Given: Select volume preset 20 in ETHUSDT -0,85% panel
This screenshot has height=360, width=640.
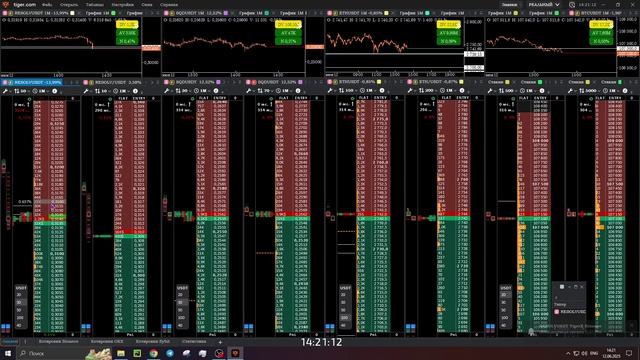Looking at the screenshot, I should [x=344, y=295].
